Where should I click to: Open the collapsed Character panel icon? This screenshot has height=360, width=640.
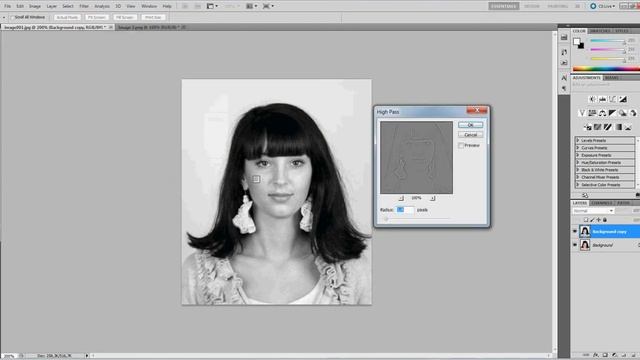[x=564, y=78]
